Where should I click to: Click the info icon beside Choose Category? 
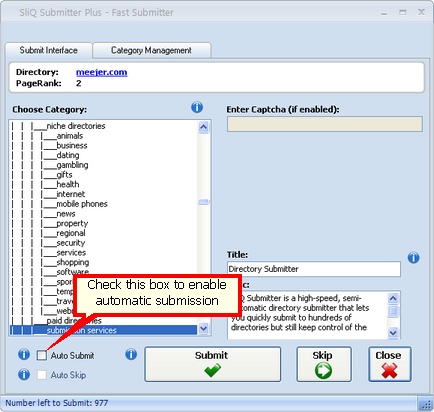197,107
